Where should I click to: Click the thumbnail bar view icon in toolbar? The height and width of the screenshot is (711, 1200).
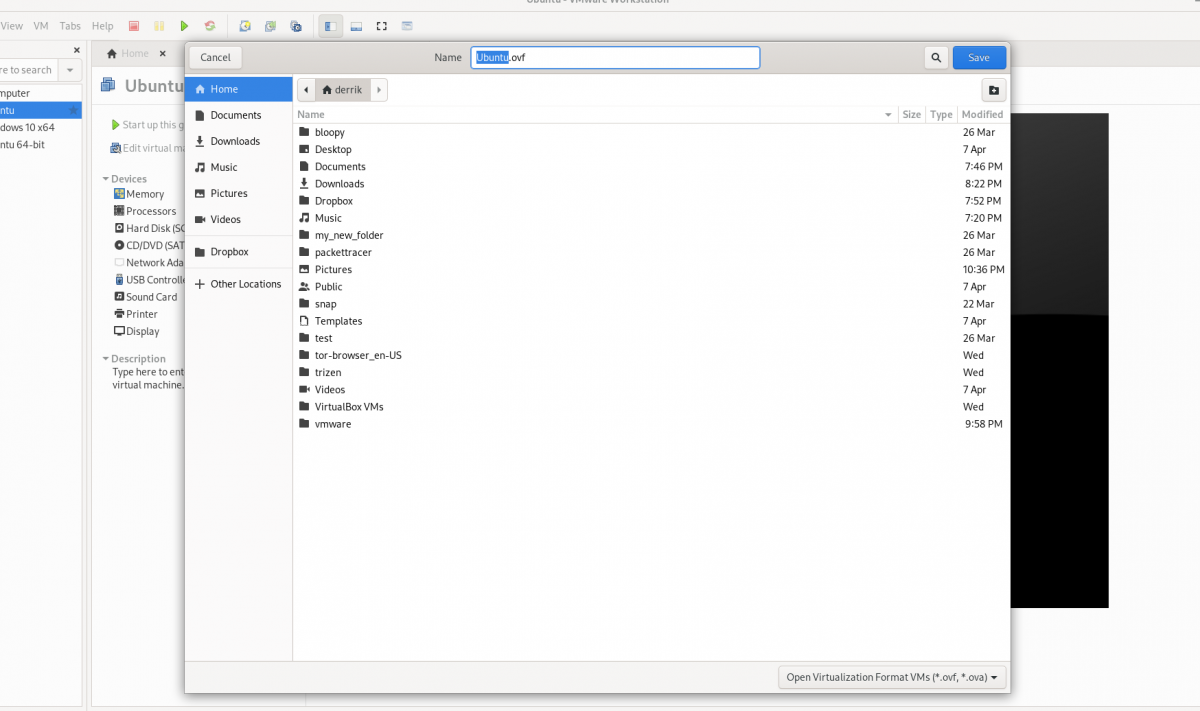click(x=356, y=26)
